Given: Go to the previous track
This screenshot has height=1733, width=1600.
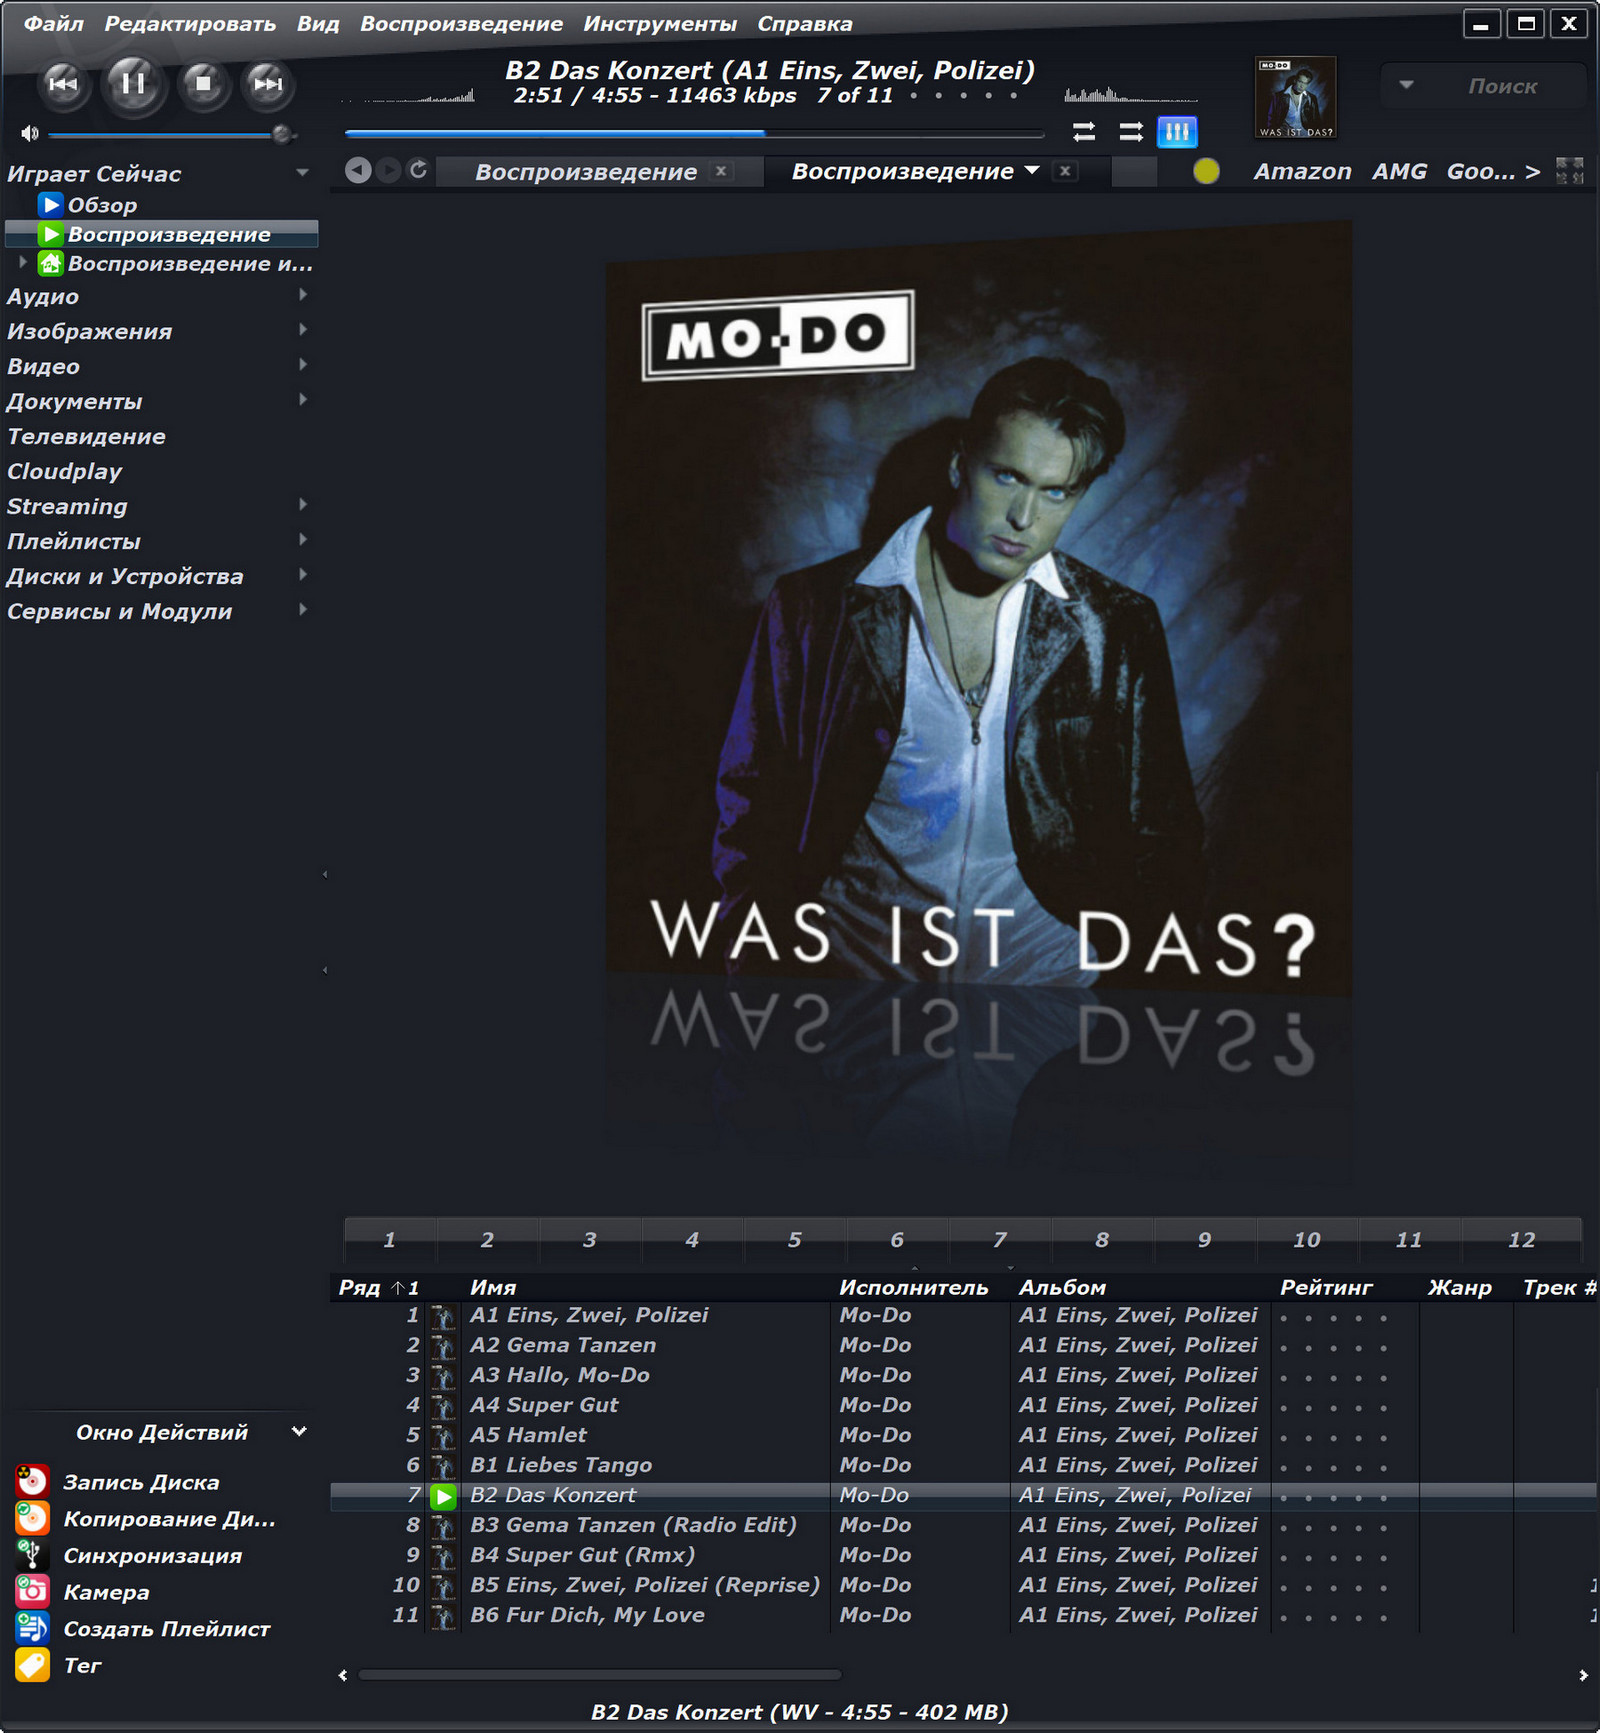Looking at the screenshot, I should pyautogui.click(x=63, y=84).
